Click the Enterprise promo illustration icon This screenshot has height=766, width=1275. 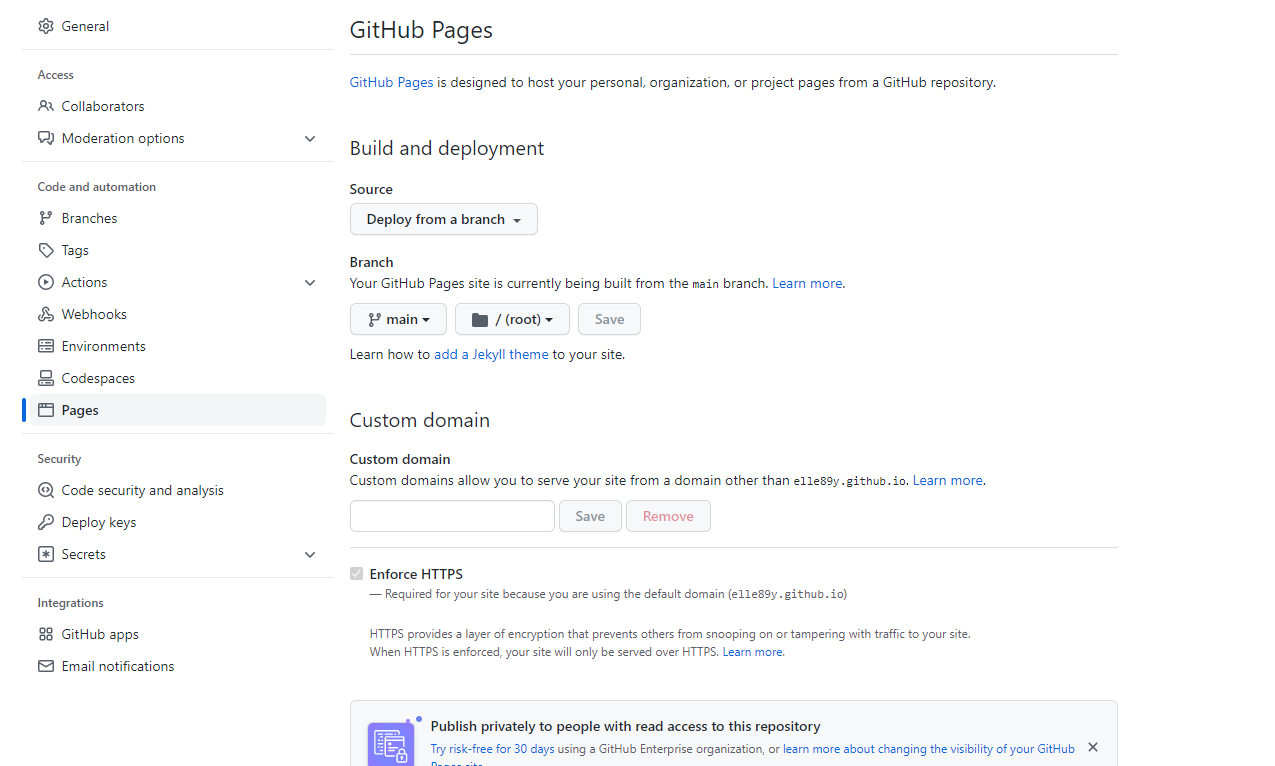coord(392,742)
